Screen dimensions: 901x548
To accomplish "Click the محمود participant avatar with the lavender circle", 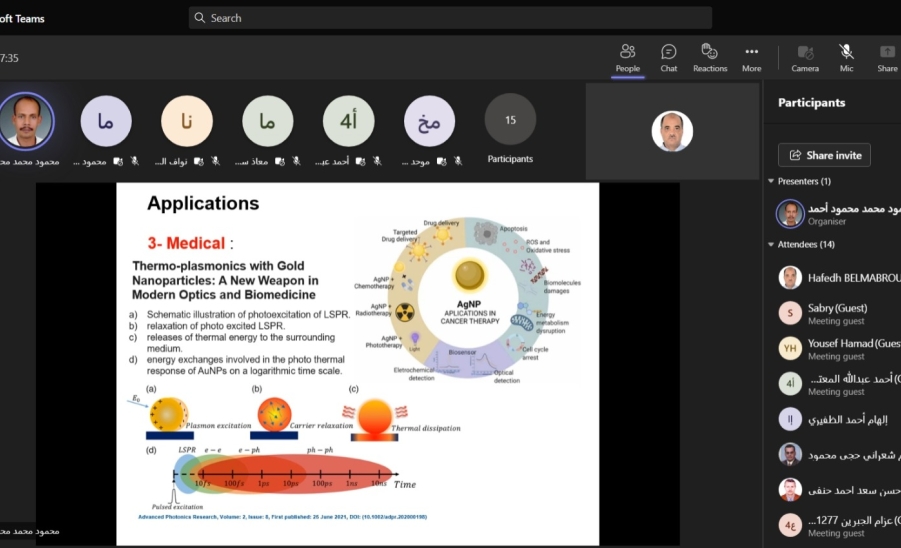I will click(106, 121).
